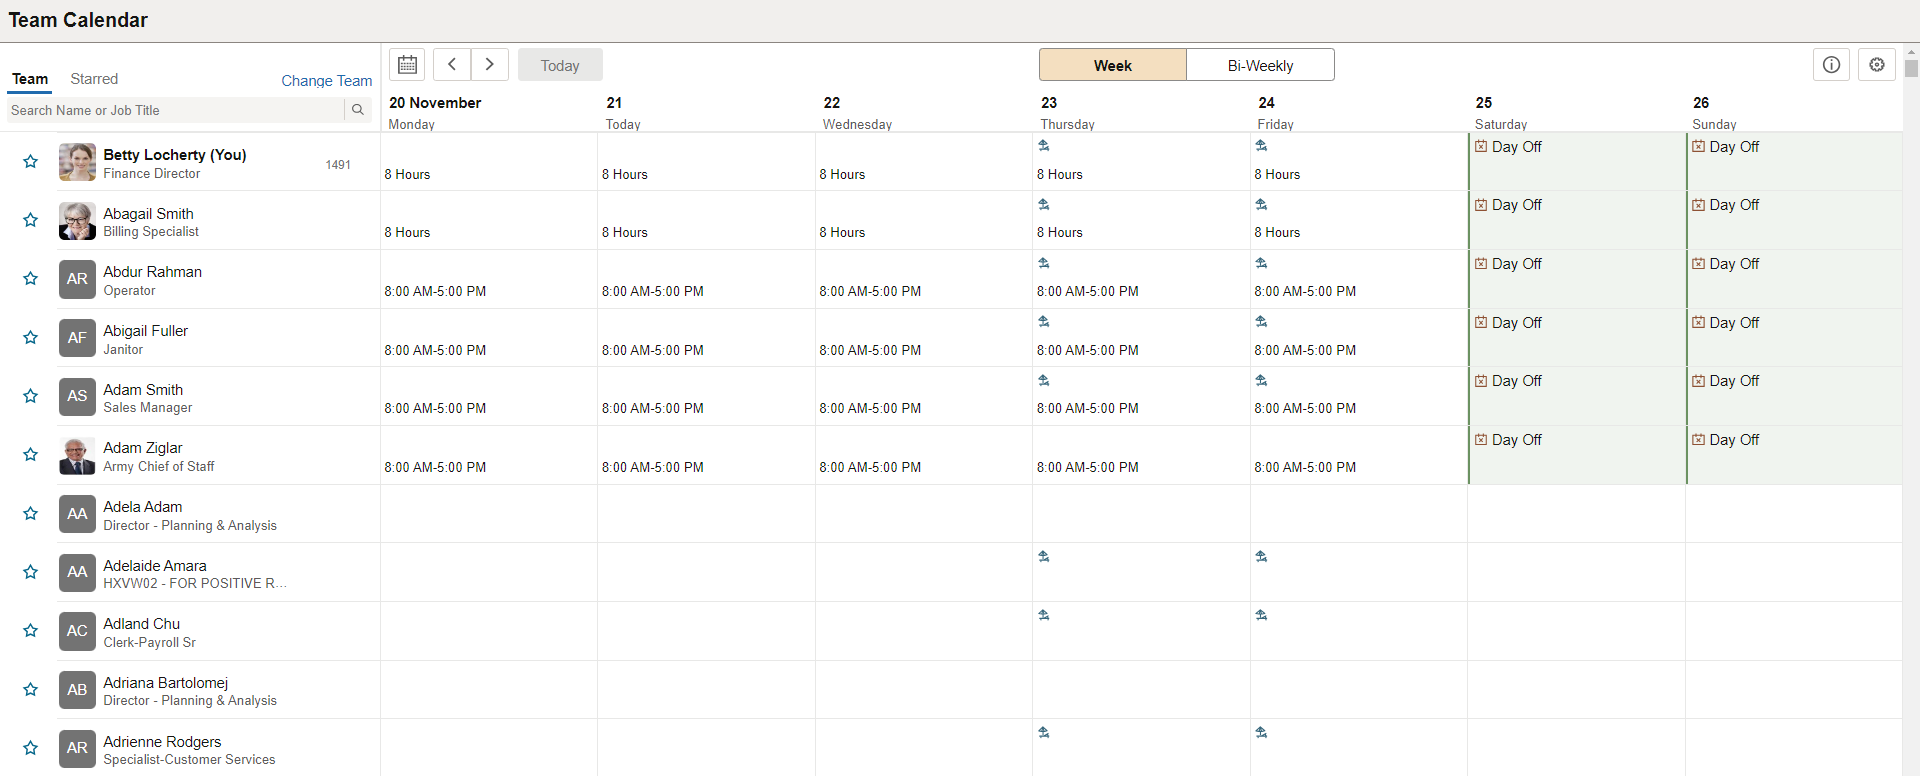Focus the Search Name or Job Title field
Screen dimensions: 1920x776
176,110
